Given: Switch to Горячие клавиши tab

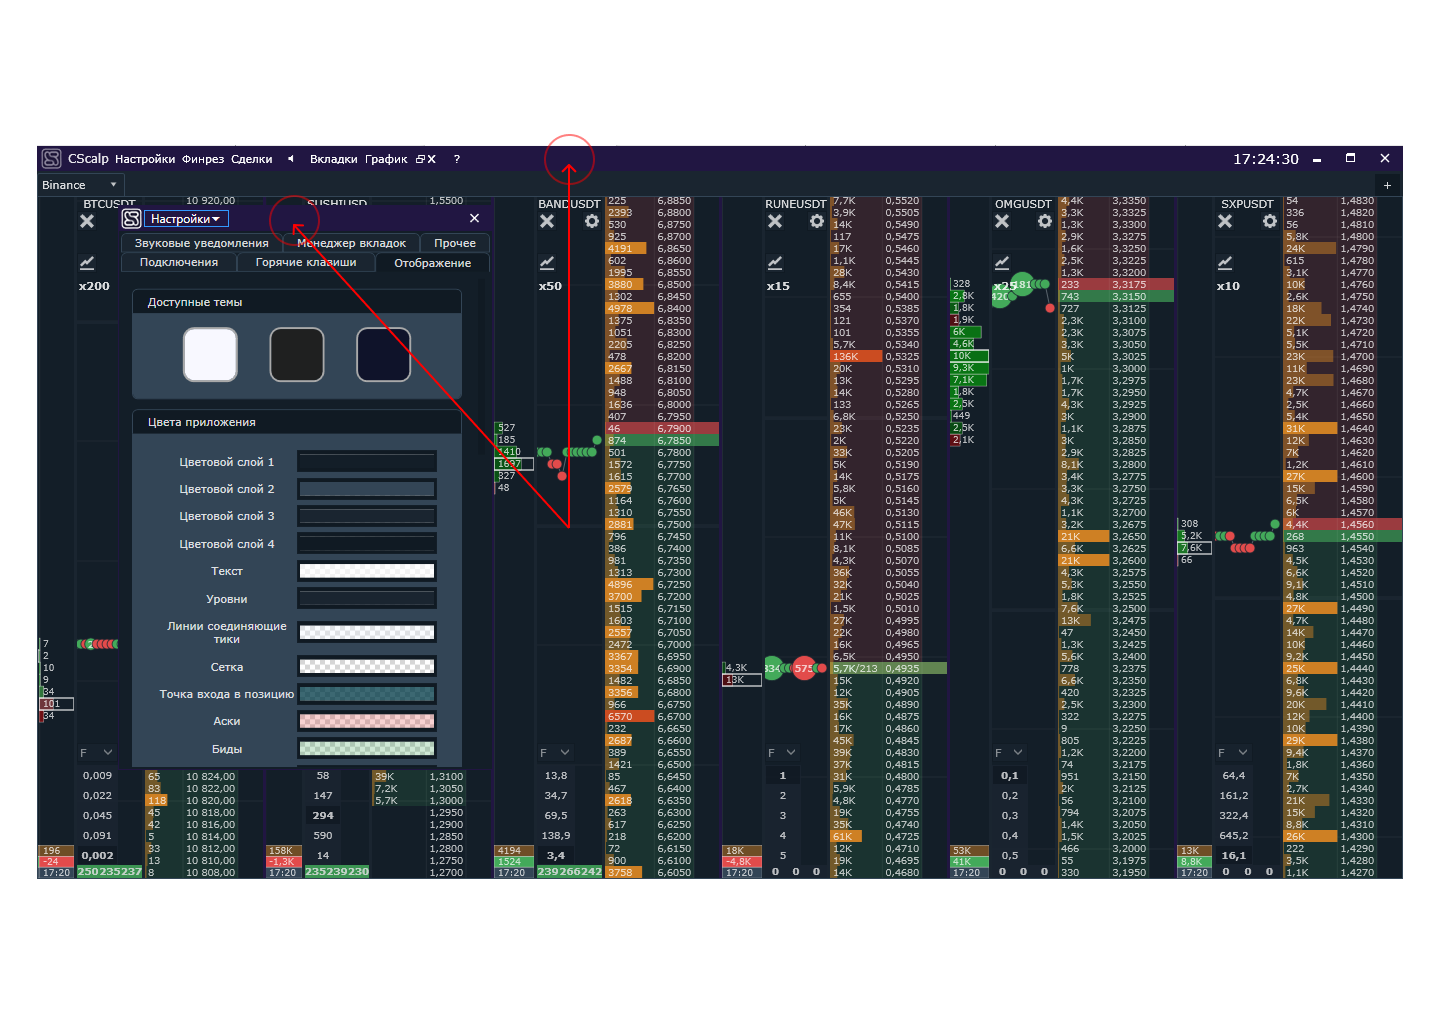Looking at the screenshot, I should [x=306, y=262].
